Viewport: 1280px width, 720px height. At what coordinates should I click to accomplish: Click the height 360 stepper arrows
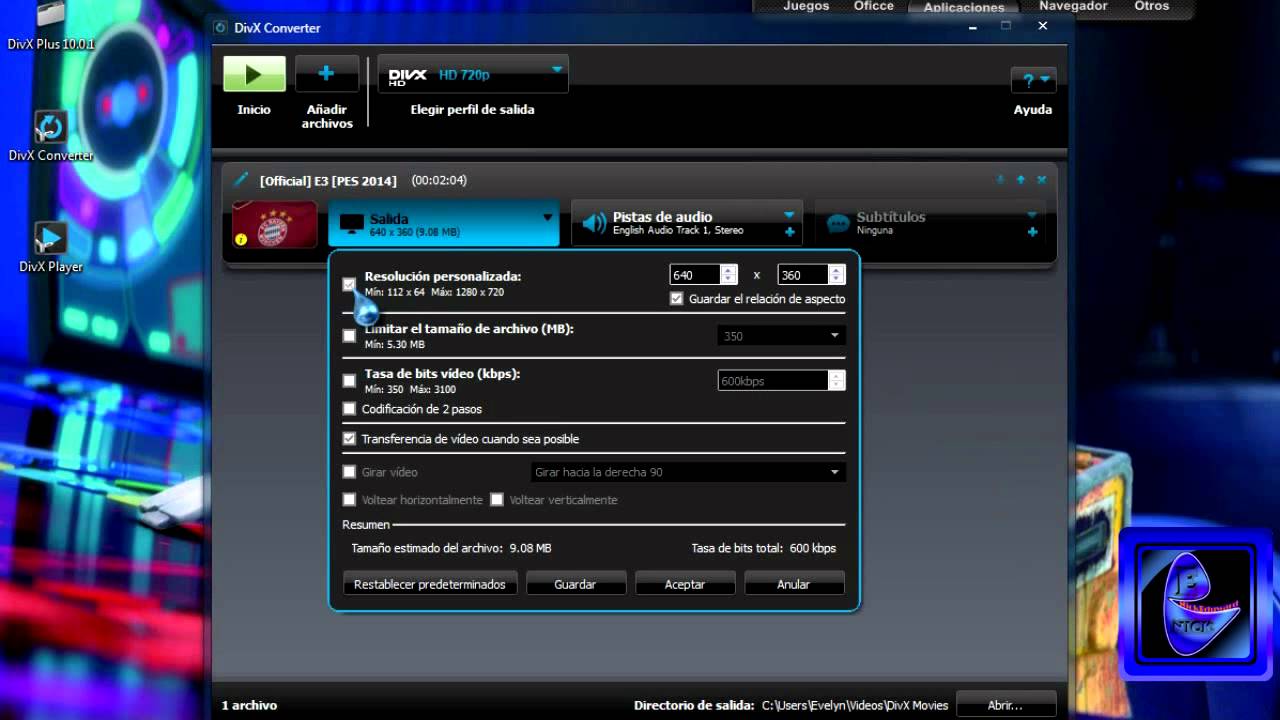click(837, 274)
